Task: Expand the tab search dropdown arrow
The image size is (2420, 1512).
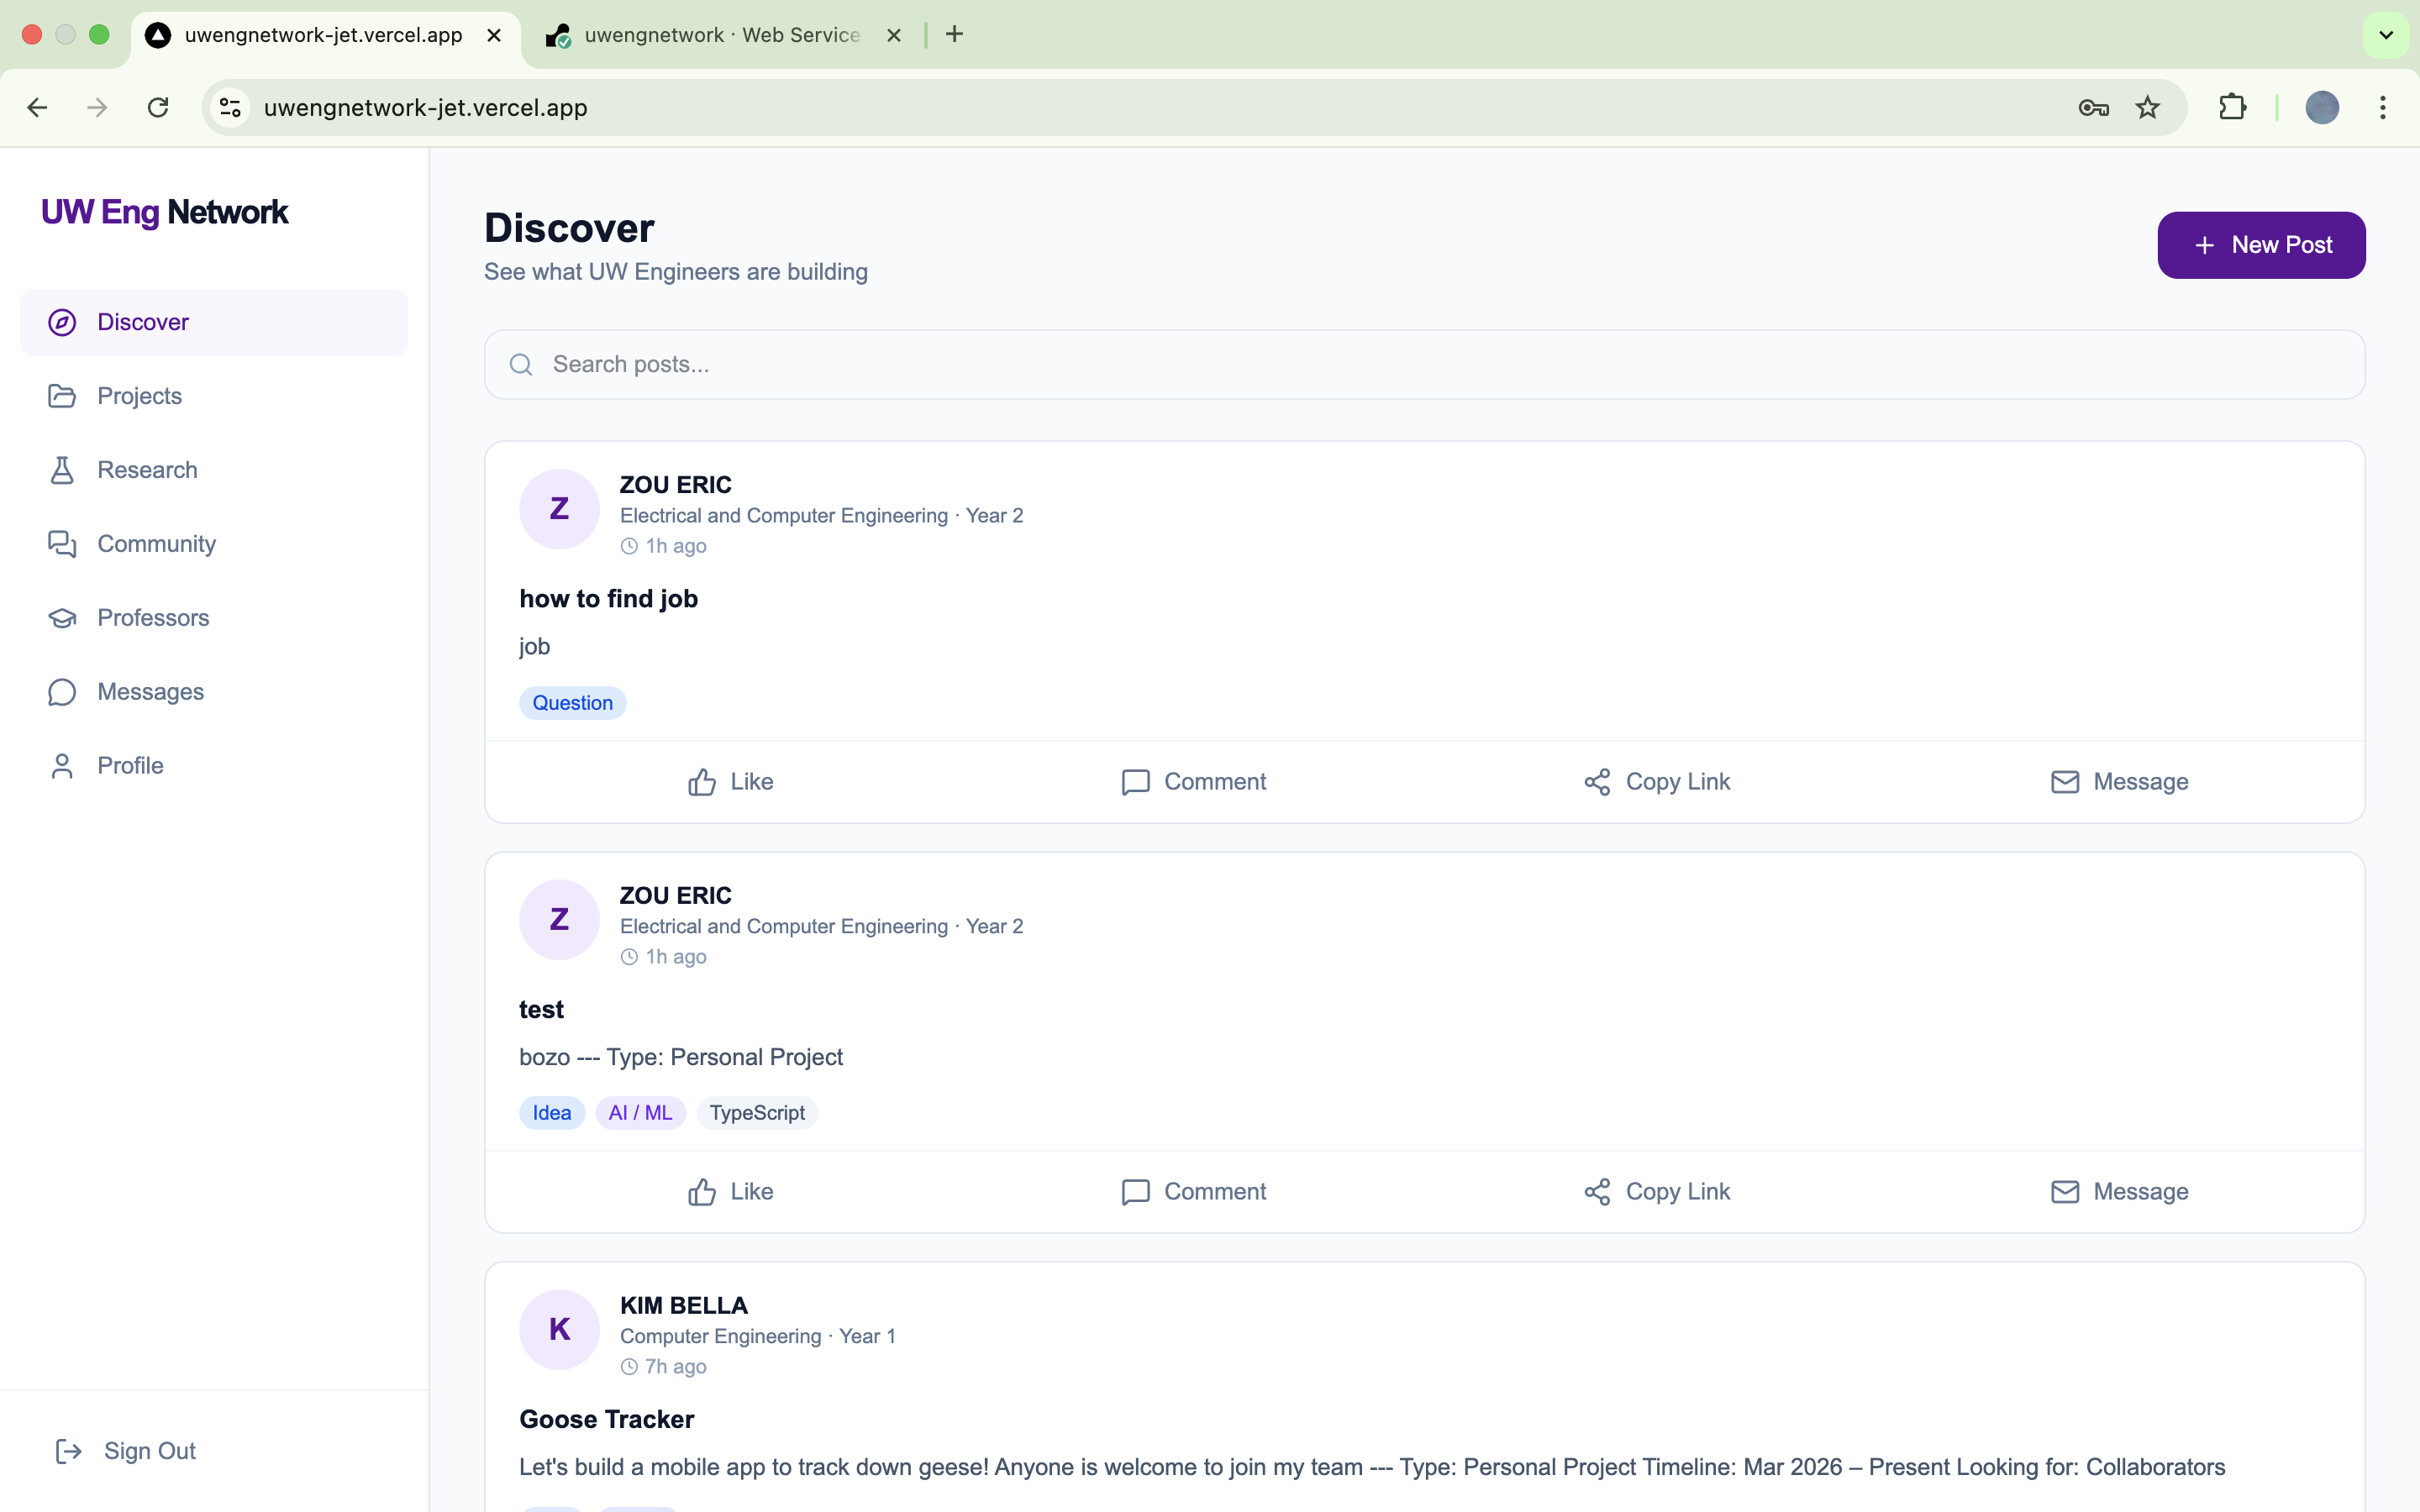Action: pos(2385,35)
